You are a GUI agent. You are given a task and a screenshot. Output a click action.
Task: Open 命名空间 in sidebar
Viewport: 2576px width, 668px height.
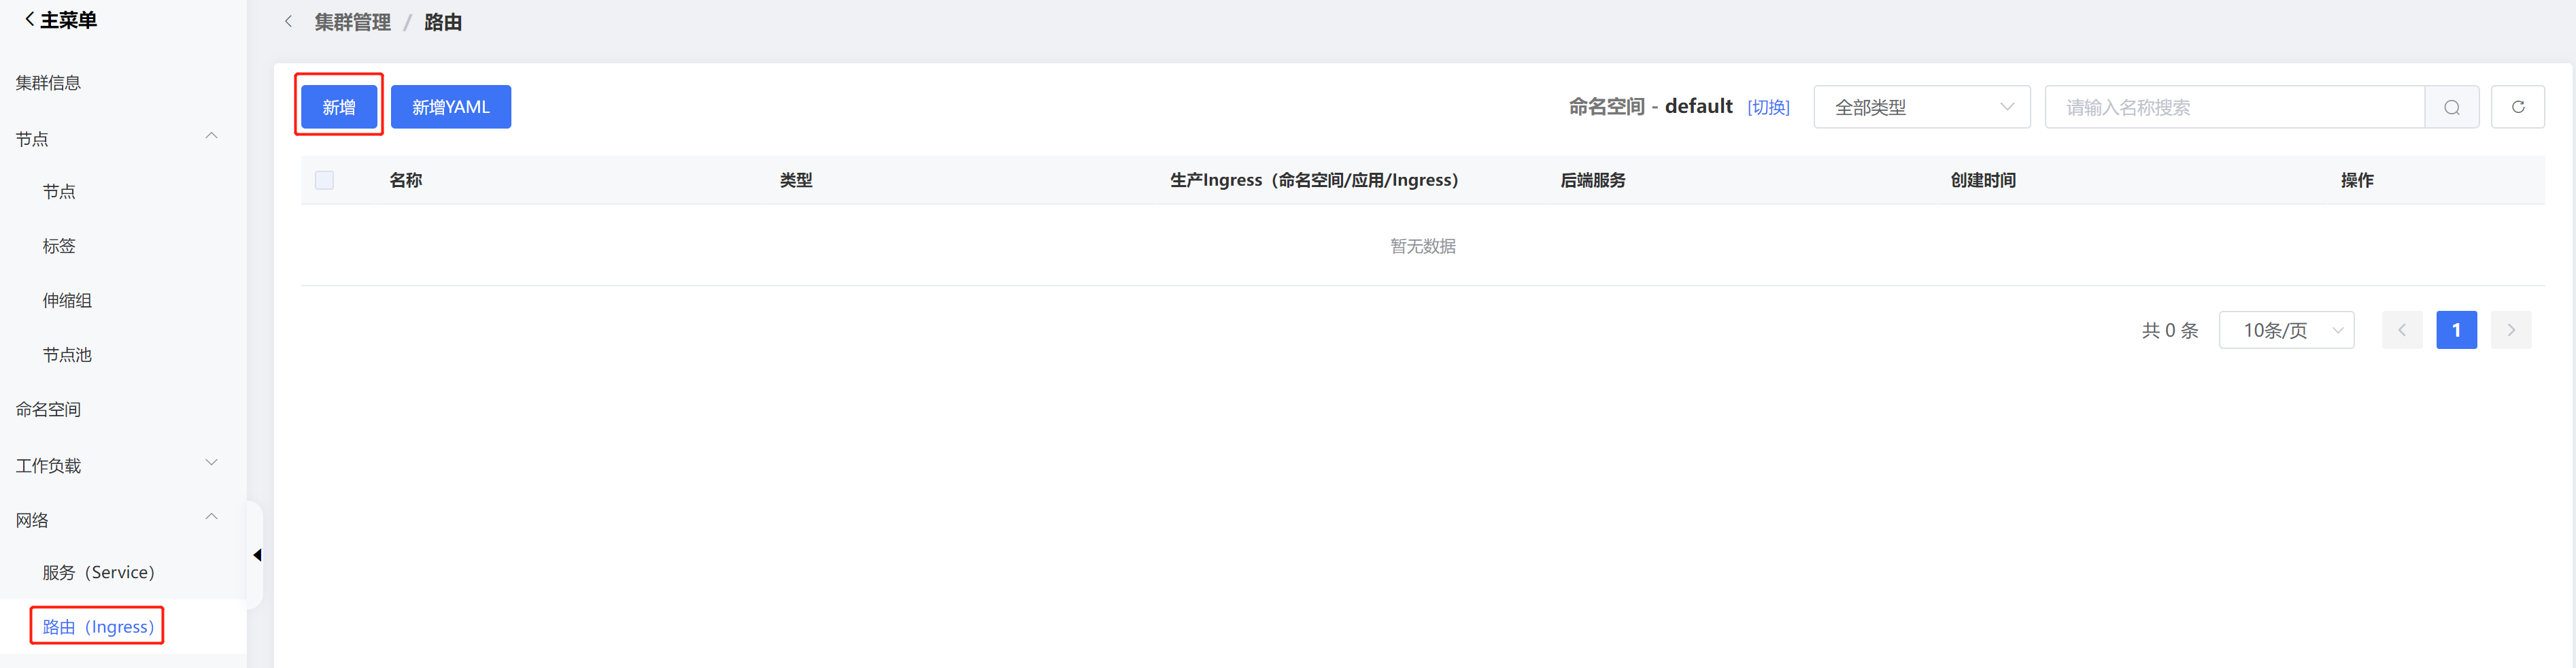point(48,409)
